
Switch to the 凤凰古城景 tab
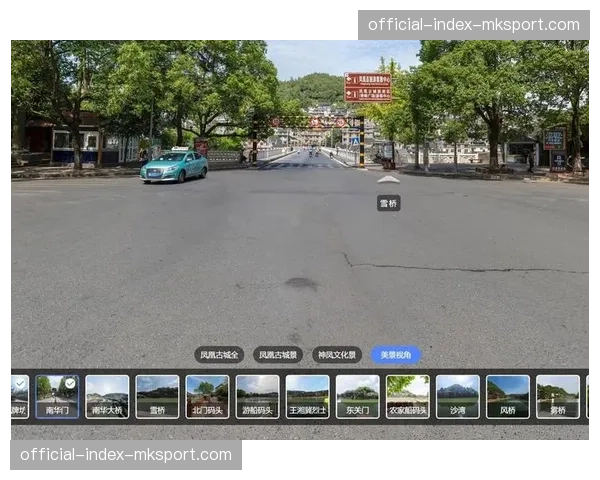[278, 355]
